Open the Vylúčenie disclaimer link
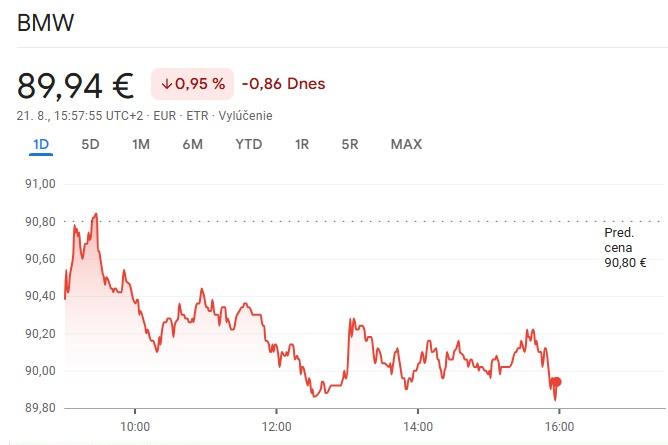668x445 pixels. point(246,116)
